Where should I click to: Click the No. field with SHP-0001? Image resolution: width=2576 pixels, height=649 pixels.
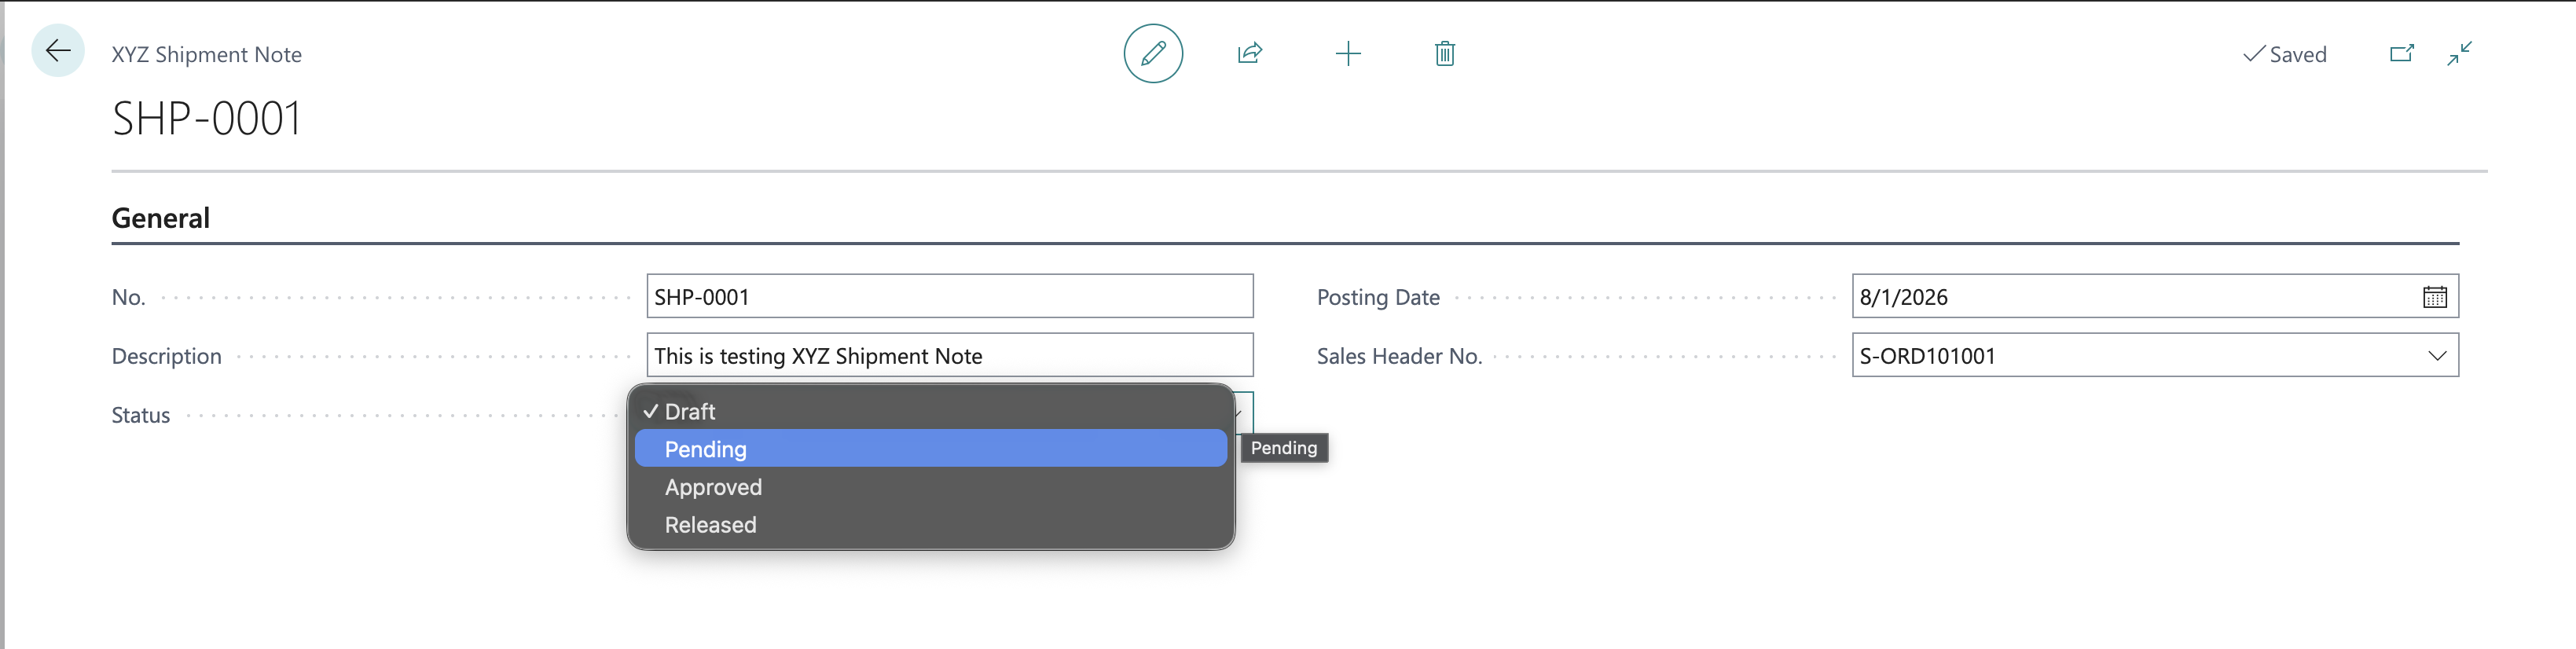pos(949,297)
